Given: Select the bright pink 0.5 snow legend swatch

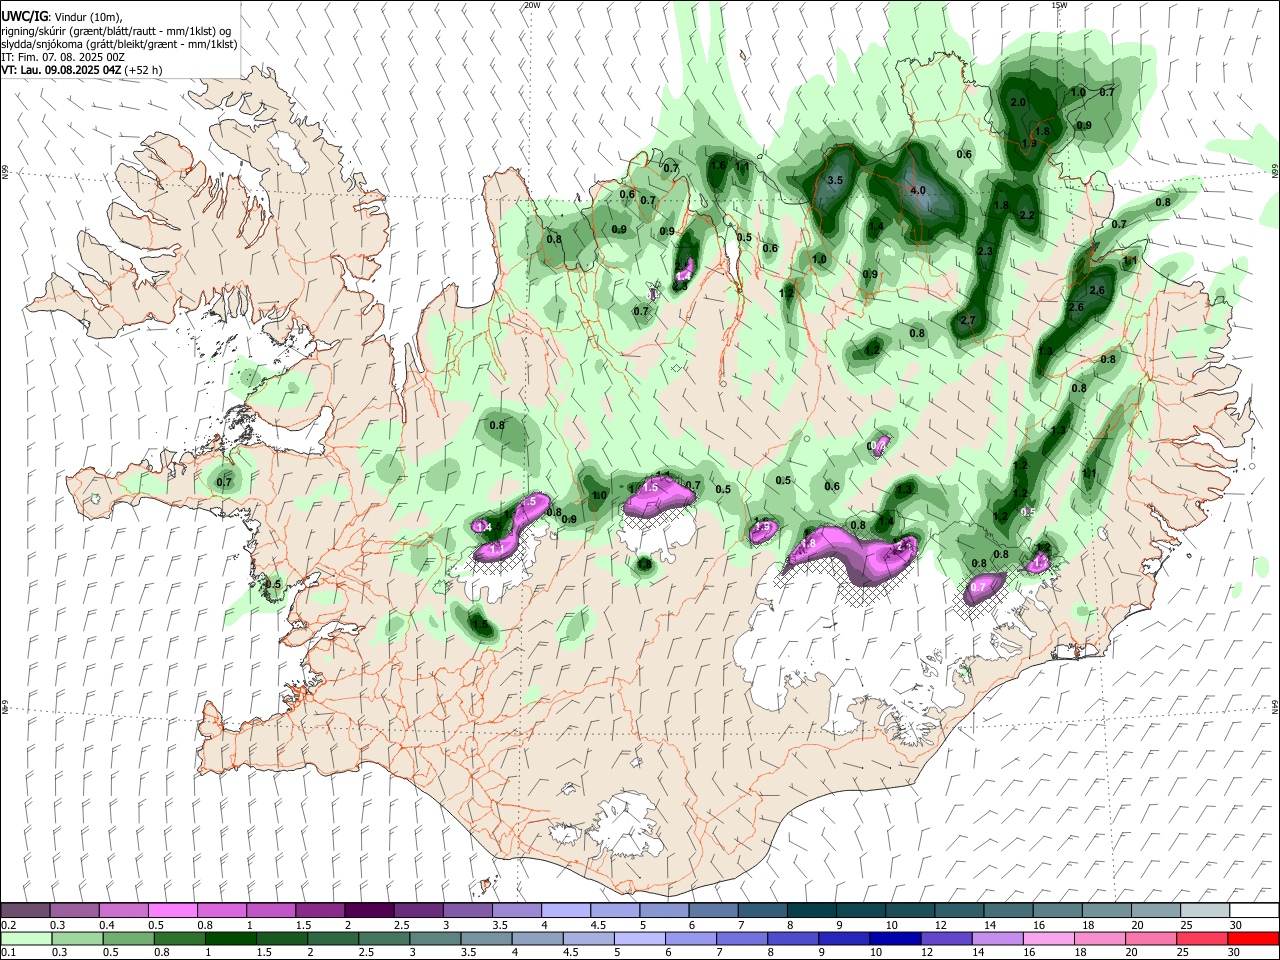Looking at the screenshot, I should click(x=172, y=910).
